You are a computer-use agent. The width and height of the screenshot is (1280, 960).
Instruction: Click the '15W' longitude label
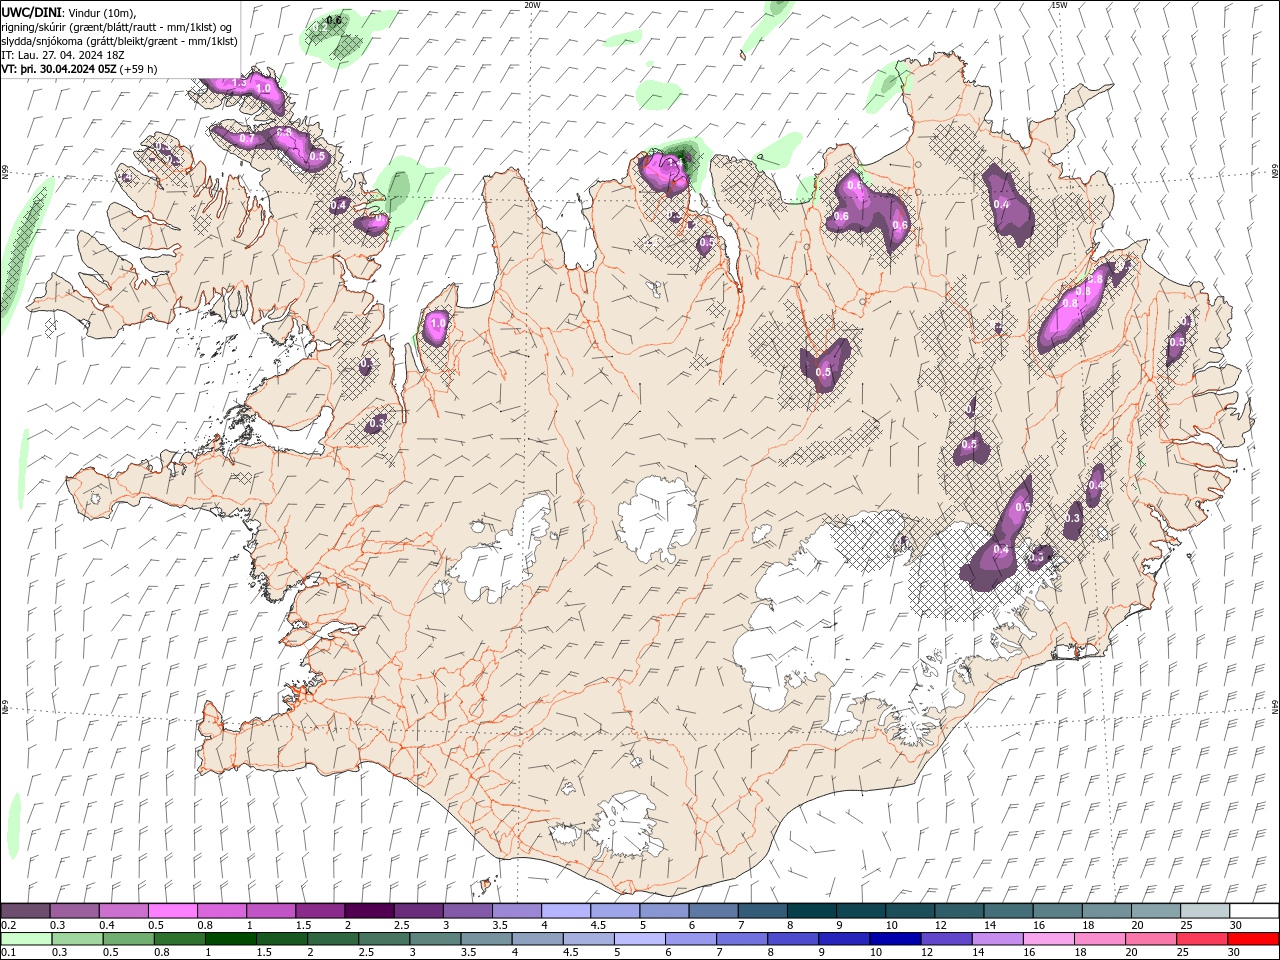click(x=1059, y=5)
